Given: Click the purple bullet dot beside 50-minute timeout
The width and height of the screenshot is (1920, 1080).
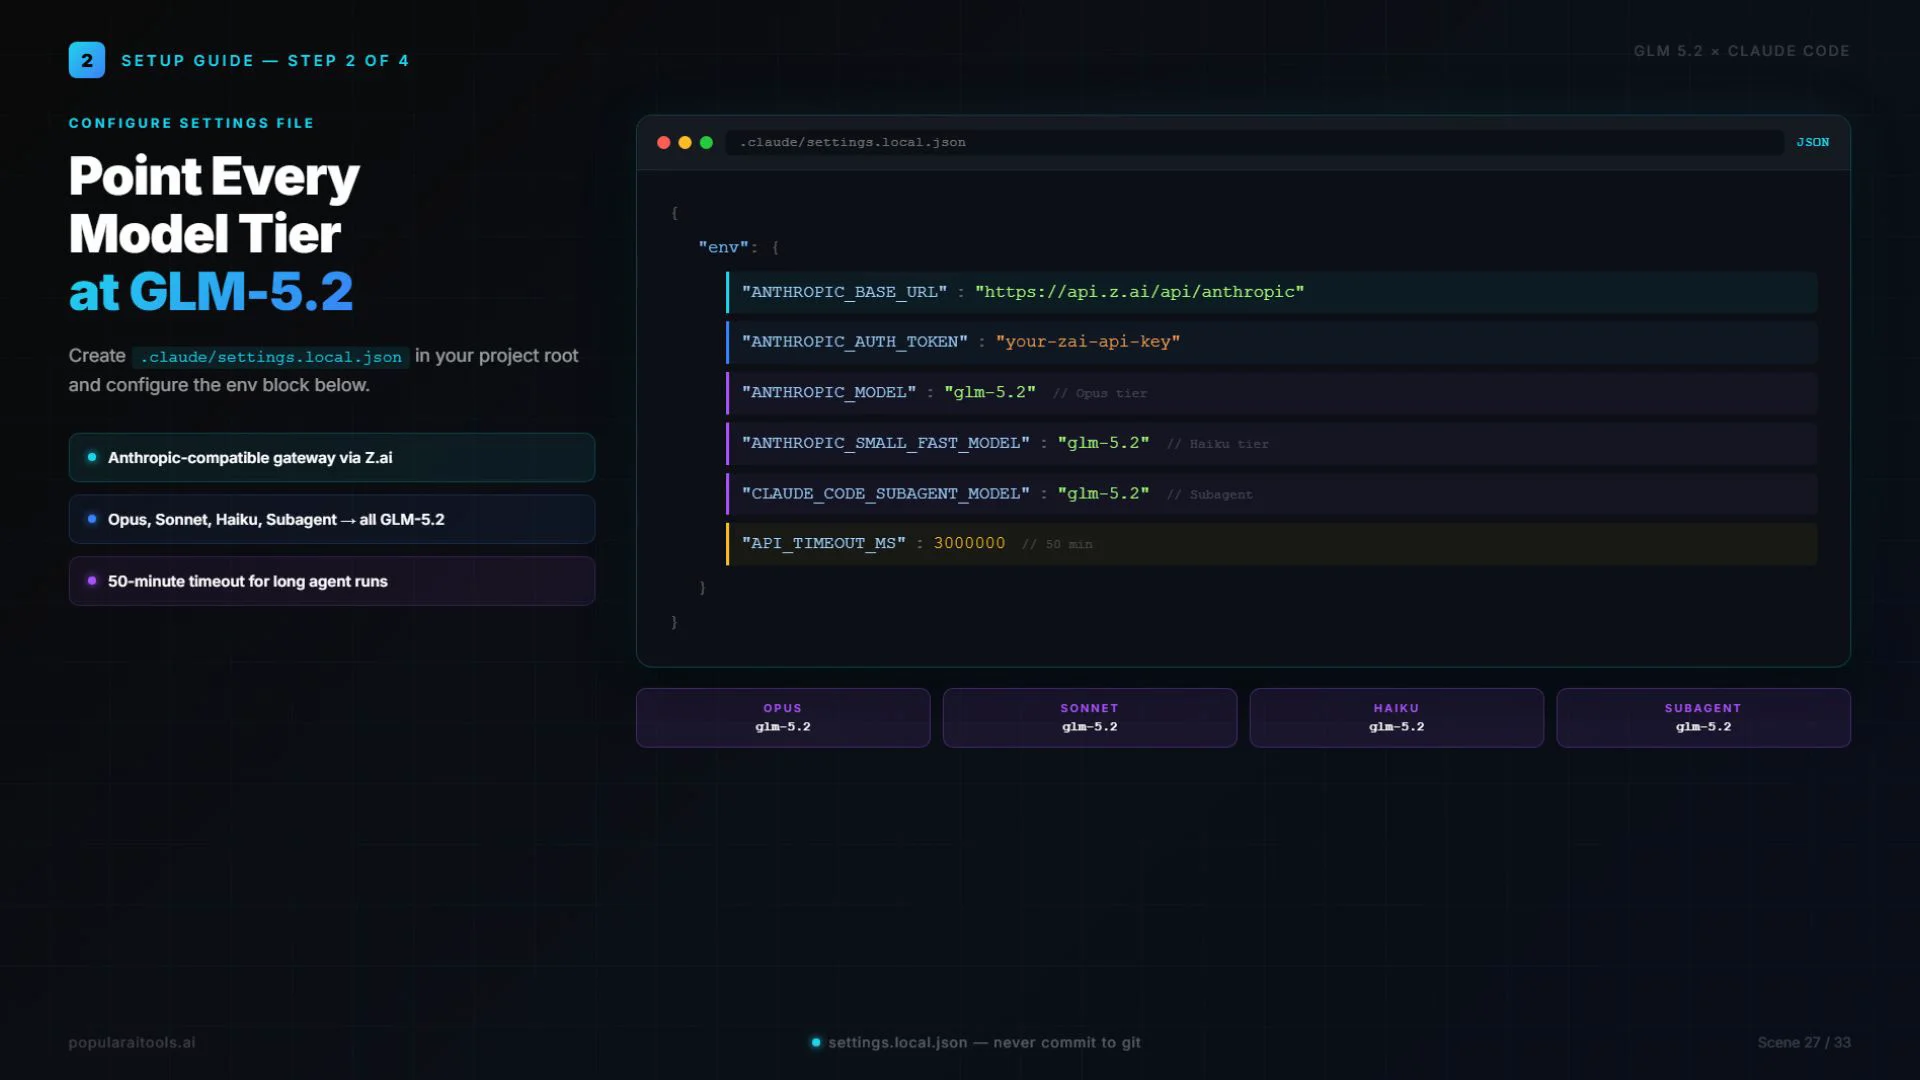Looking at the screenshot, I should pos(92,581).
